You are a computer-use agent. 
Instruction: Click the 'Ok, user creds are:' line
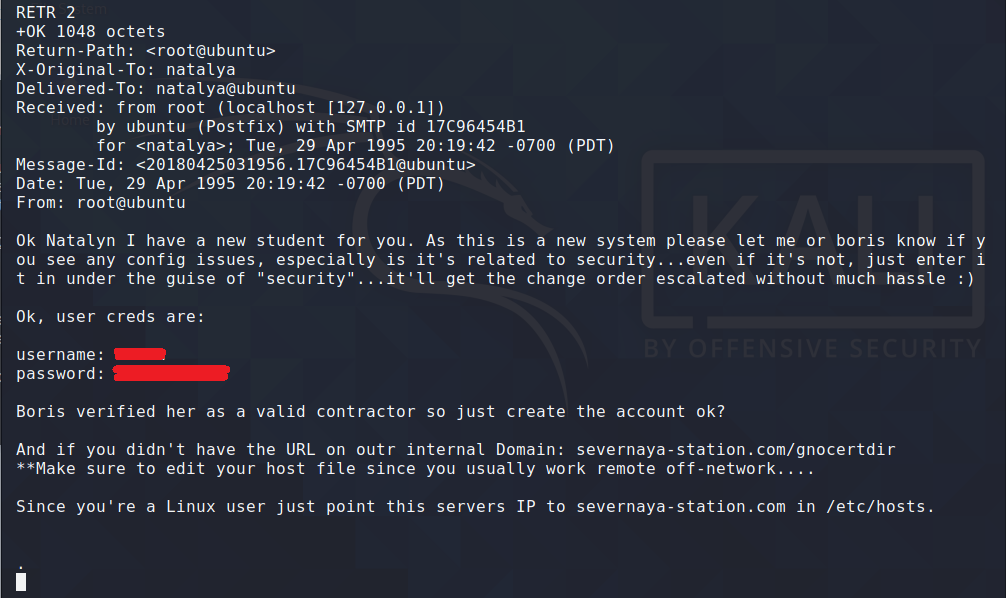click(x=110, y=317)
